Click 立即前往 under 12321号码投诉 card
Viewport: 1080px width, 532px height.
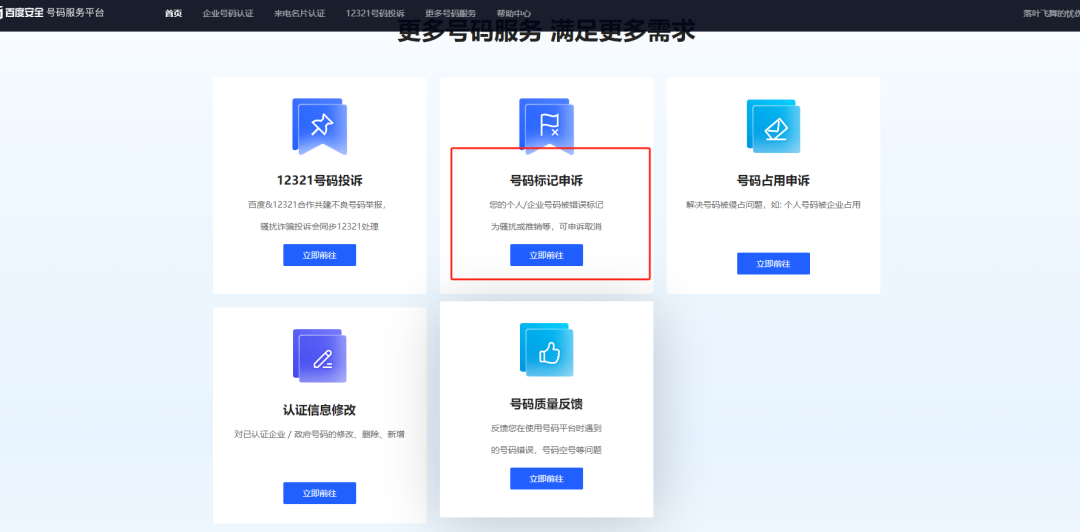pyautogui.click(x=320, y=255)
